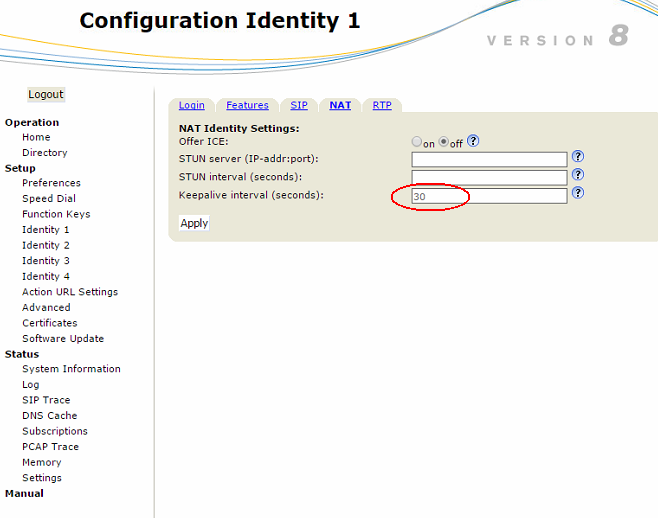
Task: Select the Offer ICE off radio button
Action: click(x=444, y=142)
